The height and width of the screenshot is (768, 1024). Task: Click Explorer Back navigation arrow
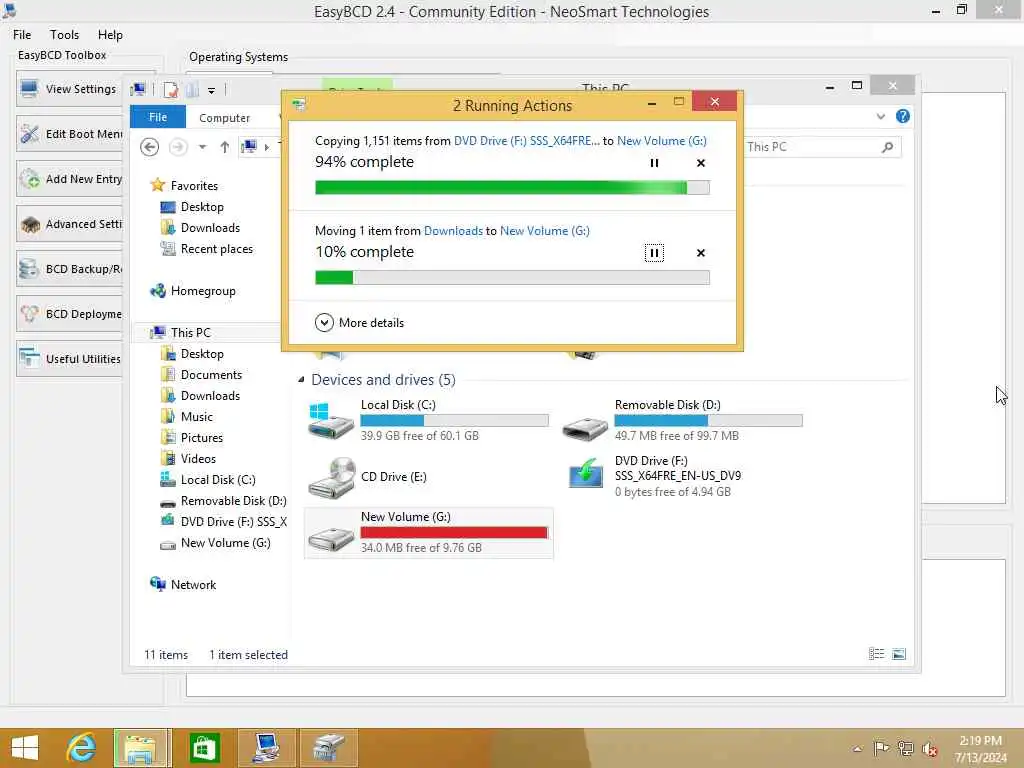tap(150, 147)
